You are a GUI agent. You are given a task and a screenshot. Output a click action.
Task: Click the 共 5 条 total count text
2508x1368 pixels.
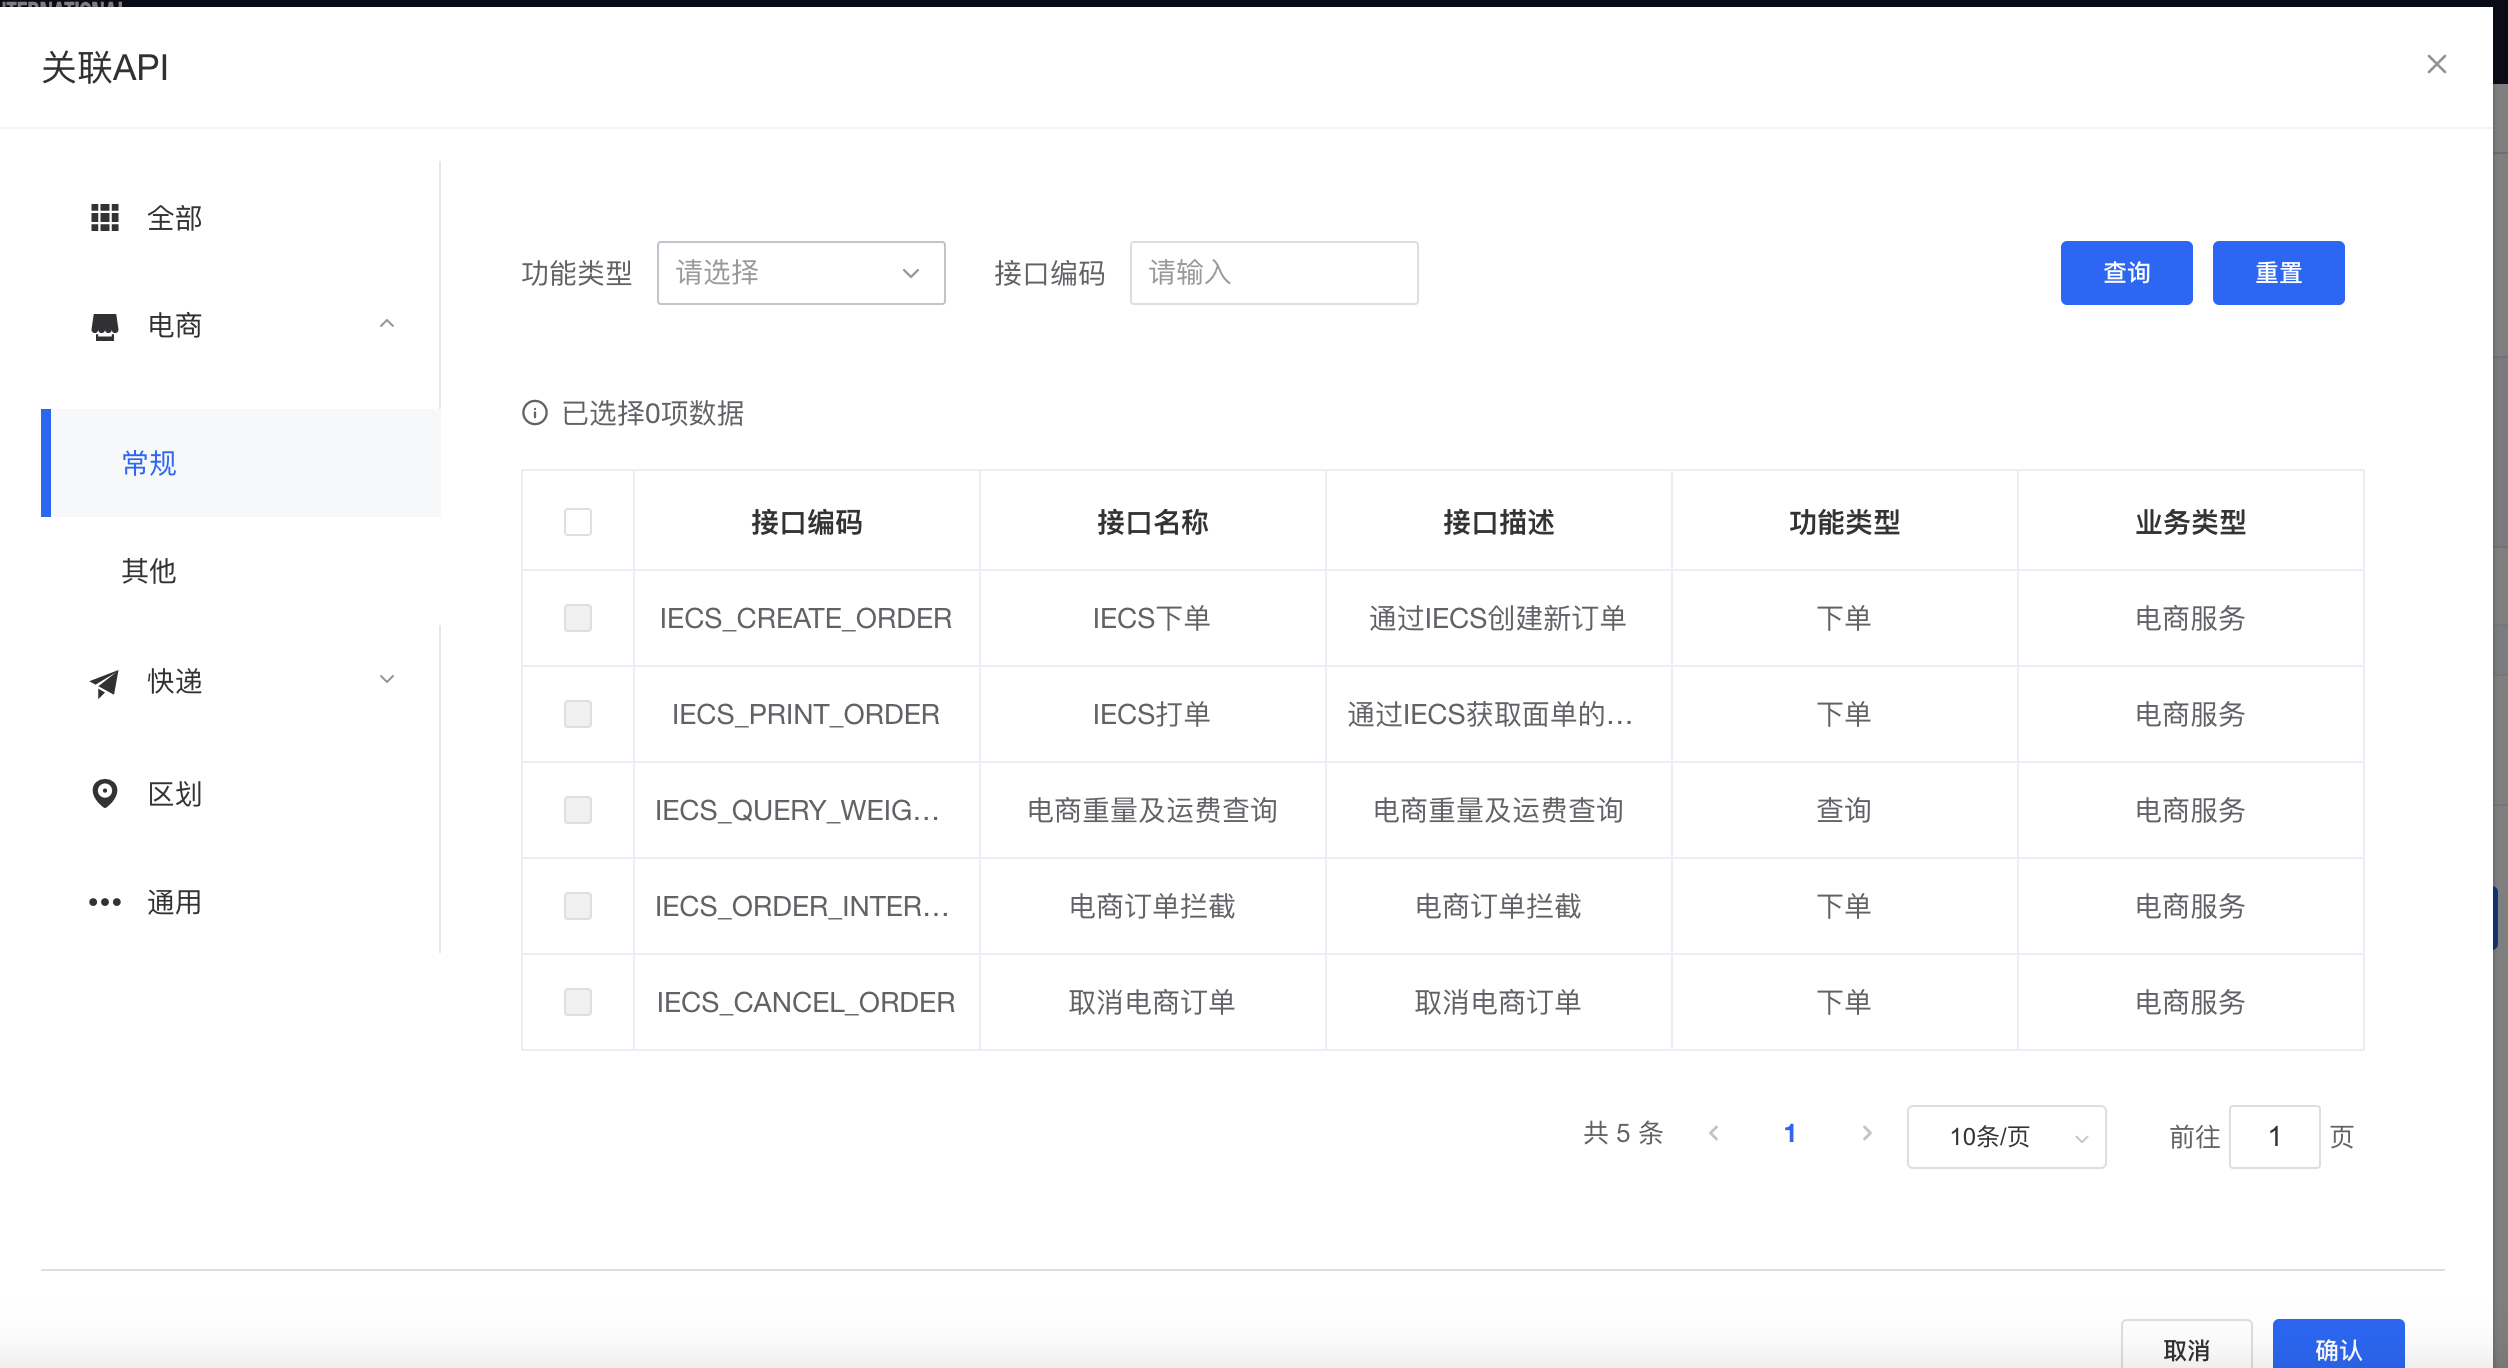1623,1133
